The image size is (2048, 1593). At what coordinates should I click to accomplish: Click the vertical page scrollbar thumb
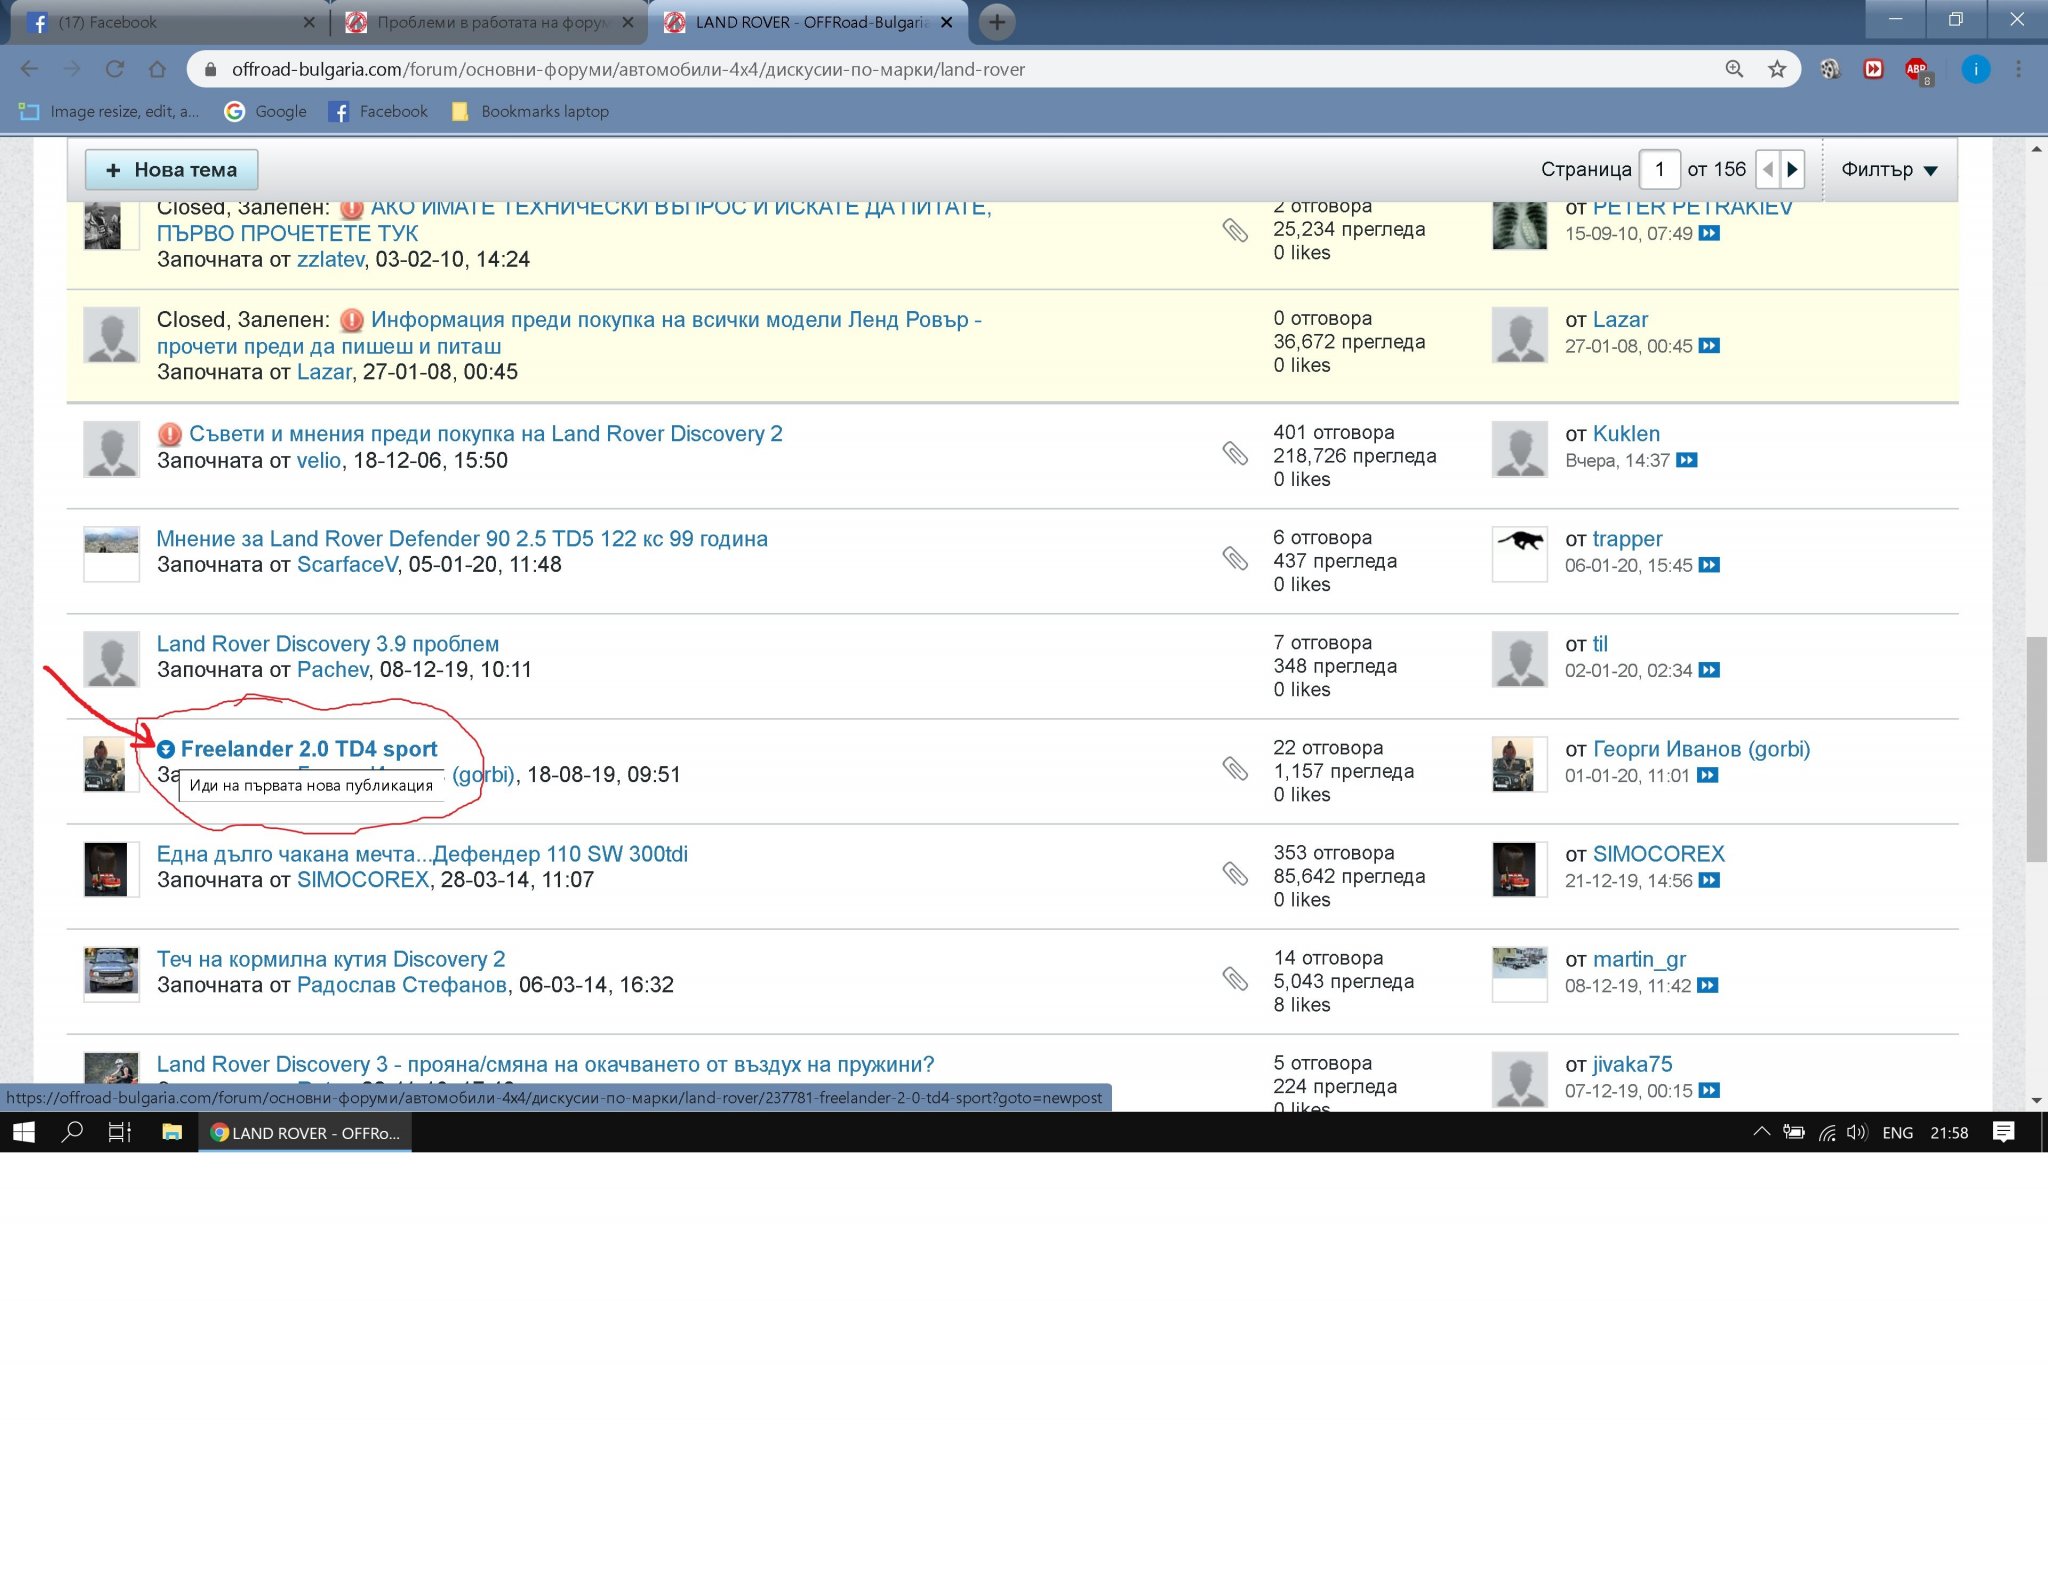pos(2036,748)
